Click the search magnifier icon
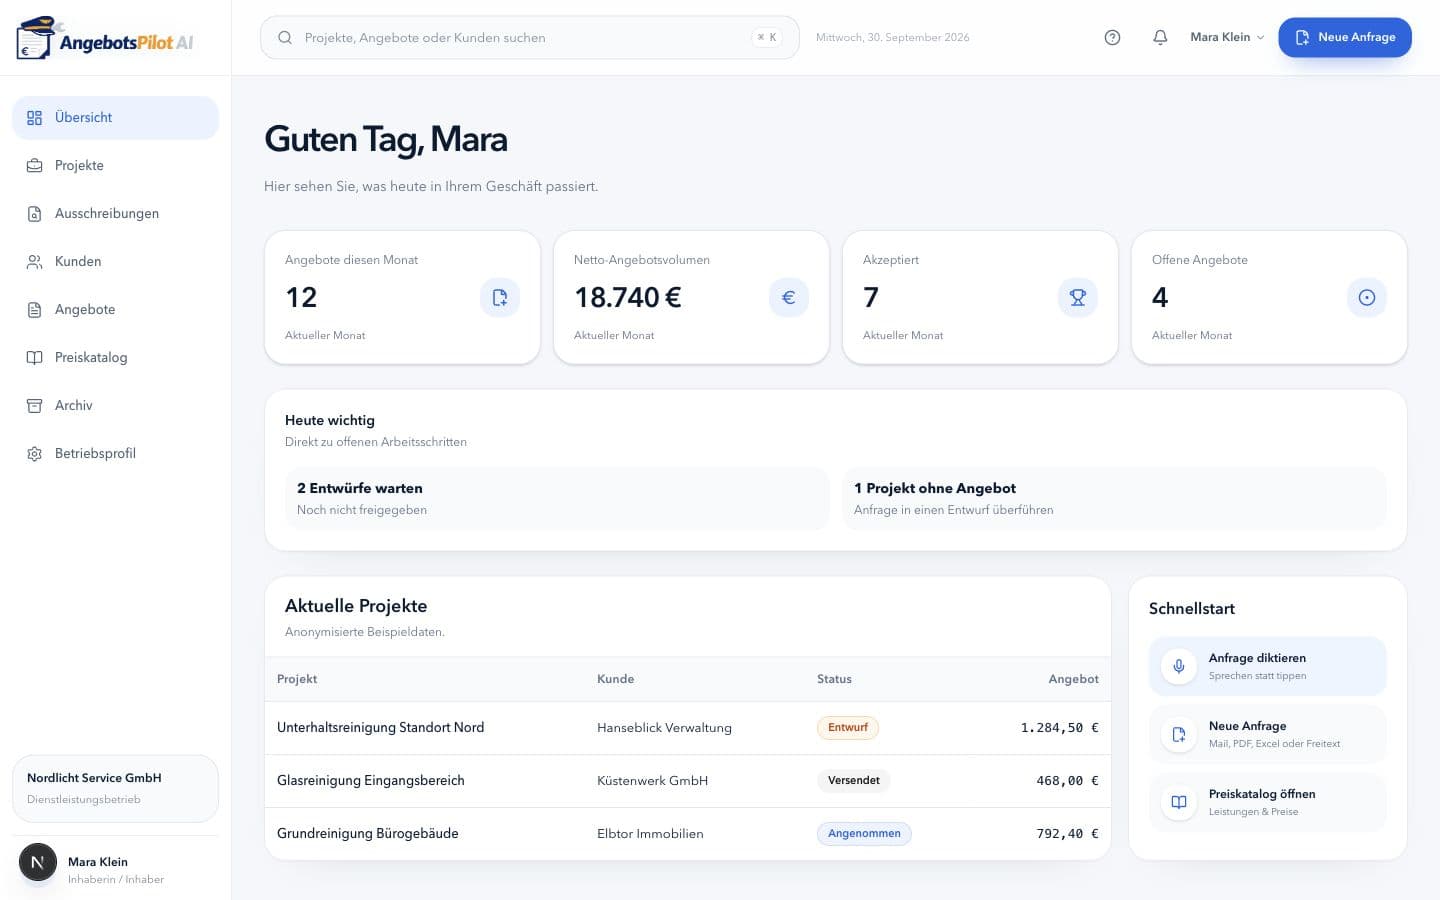This screenshot has height=900, width=1440. [285, 37]
